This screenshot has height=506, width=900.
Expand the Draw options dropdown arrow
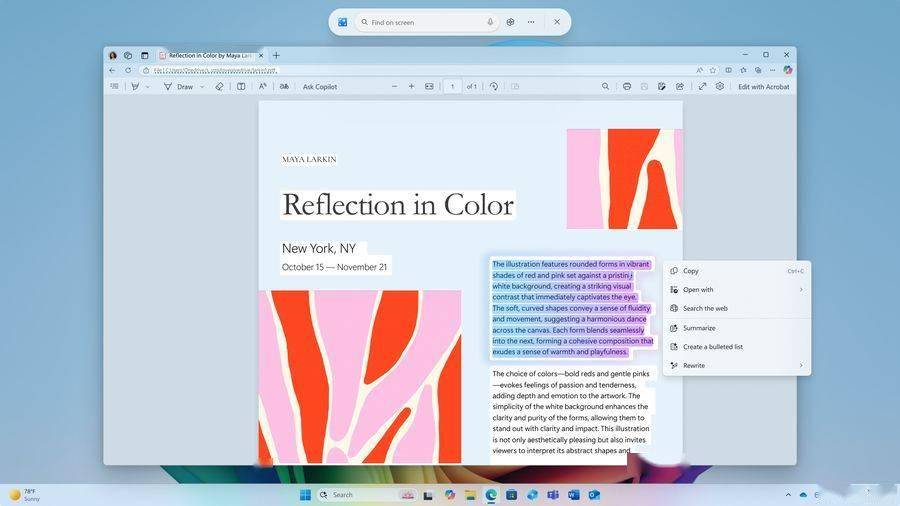[x=202, y=87]
